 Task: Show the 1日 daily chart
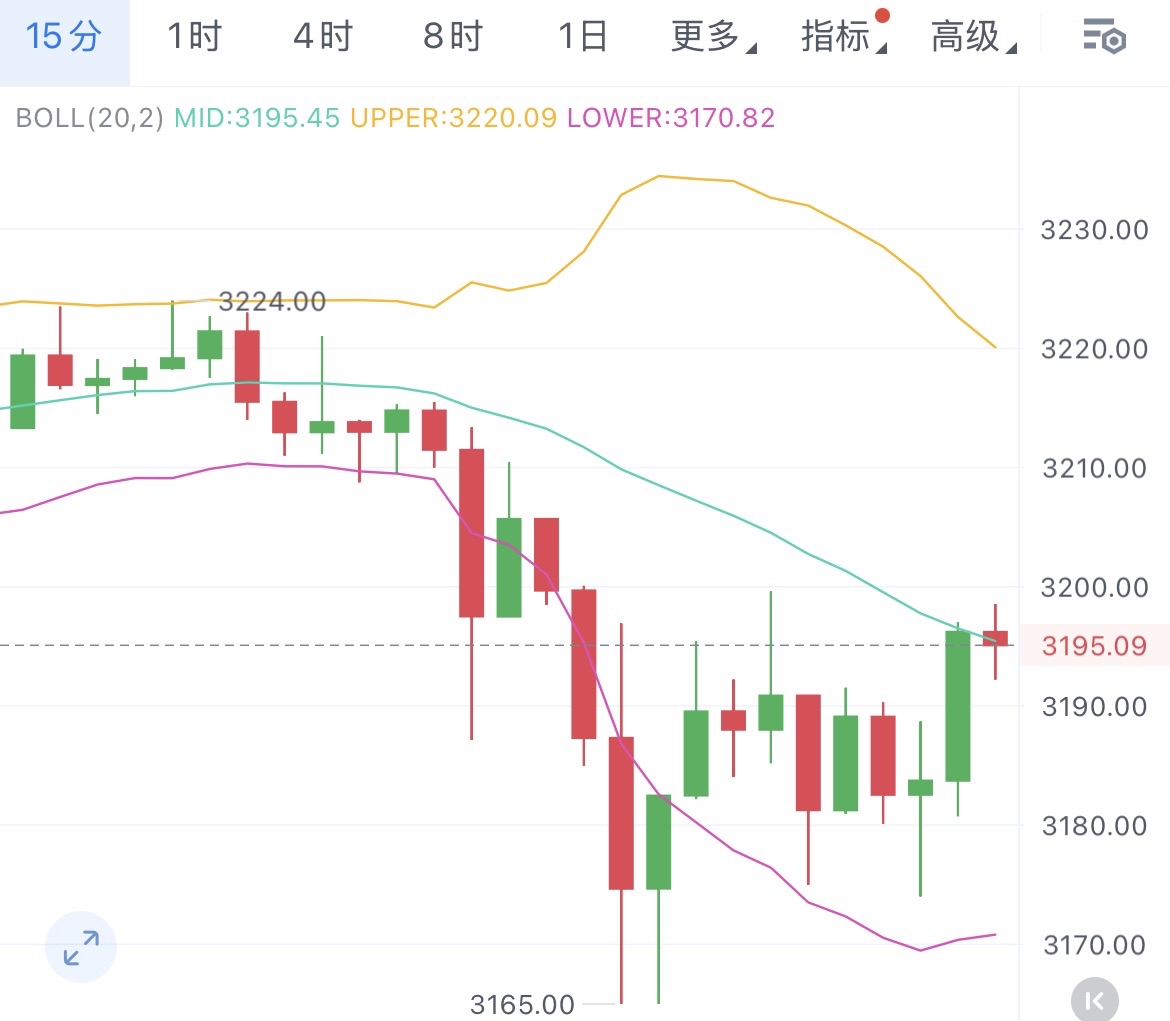coord(582,38)
